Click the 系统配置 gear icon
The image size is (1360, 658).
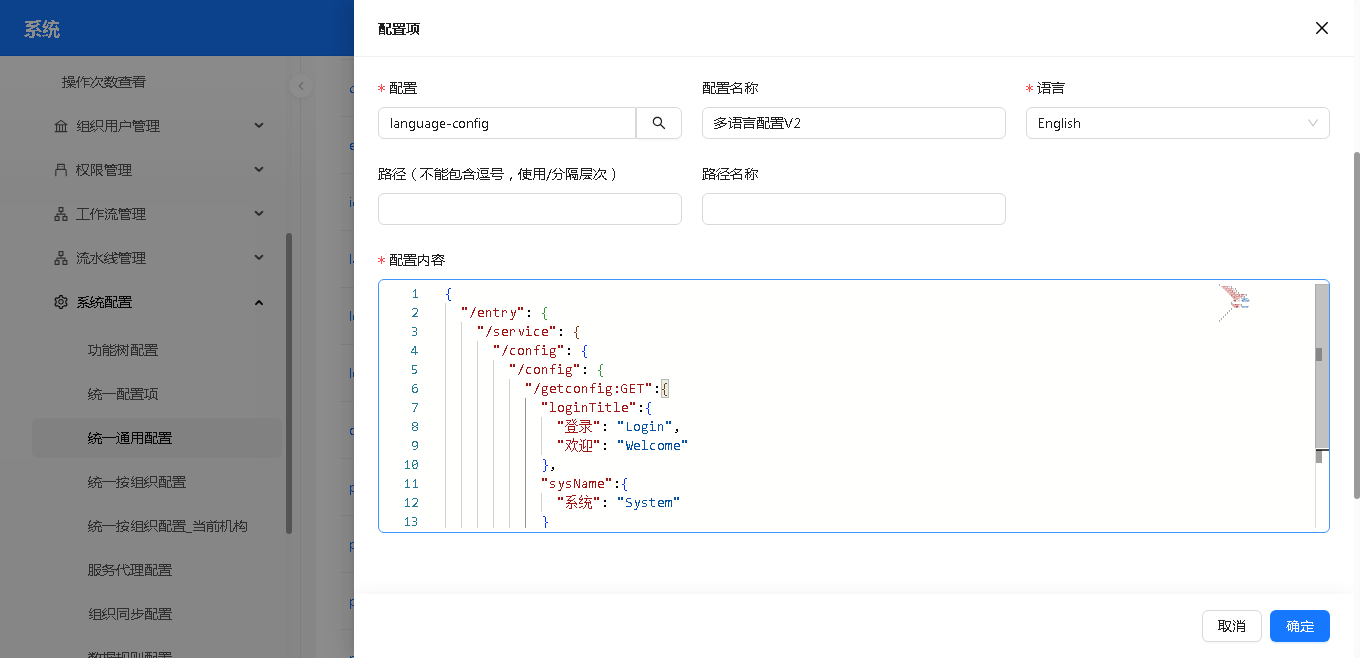coord(61,302)
